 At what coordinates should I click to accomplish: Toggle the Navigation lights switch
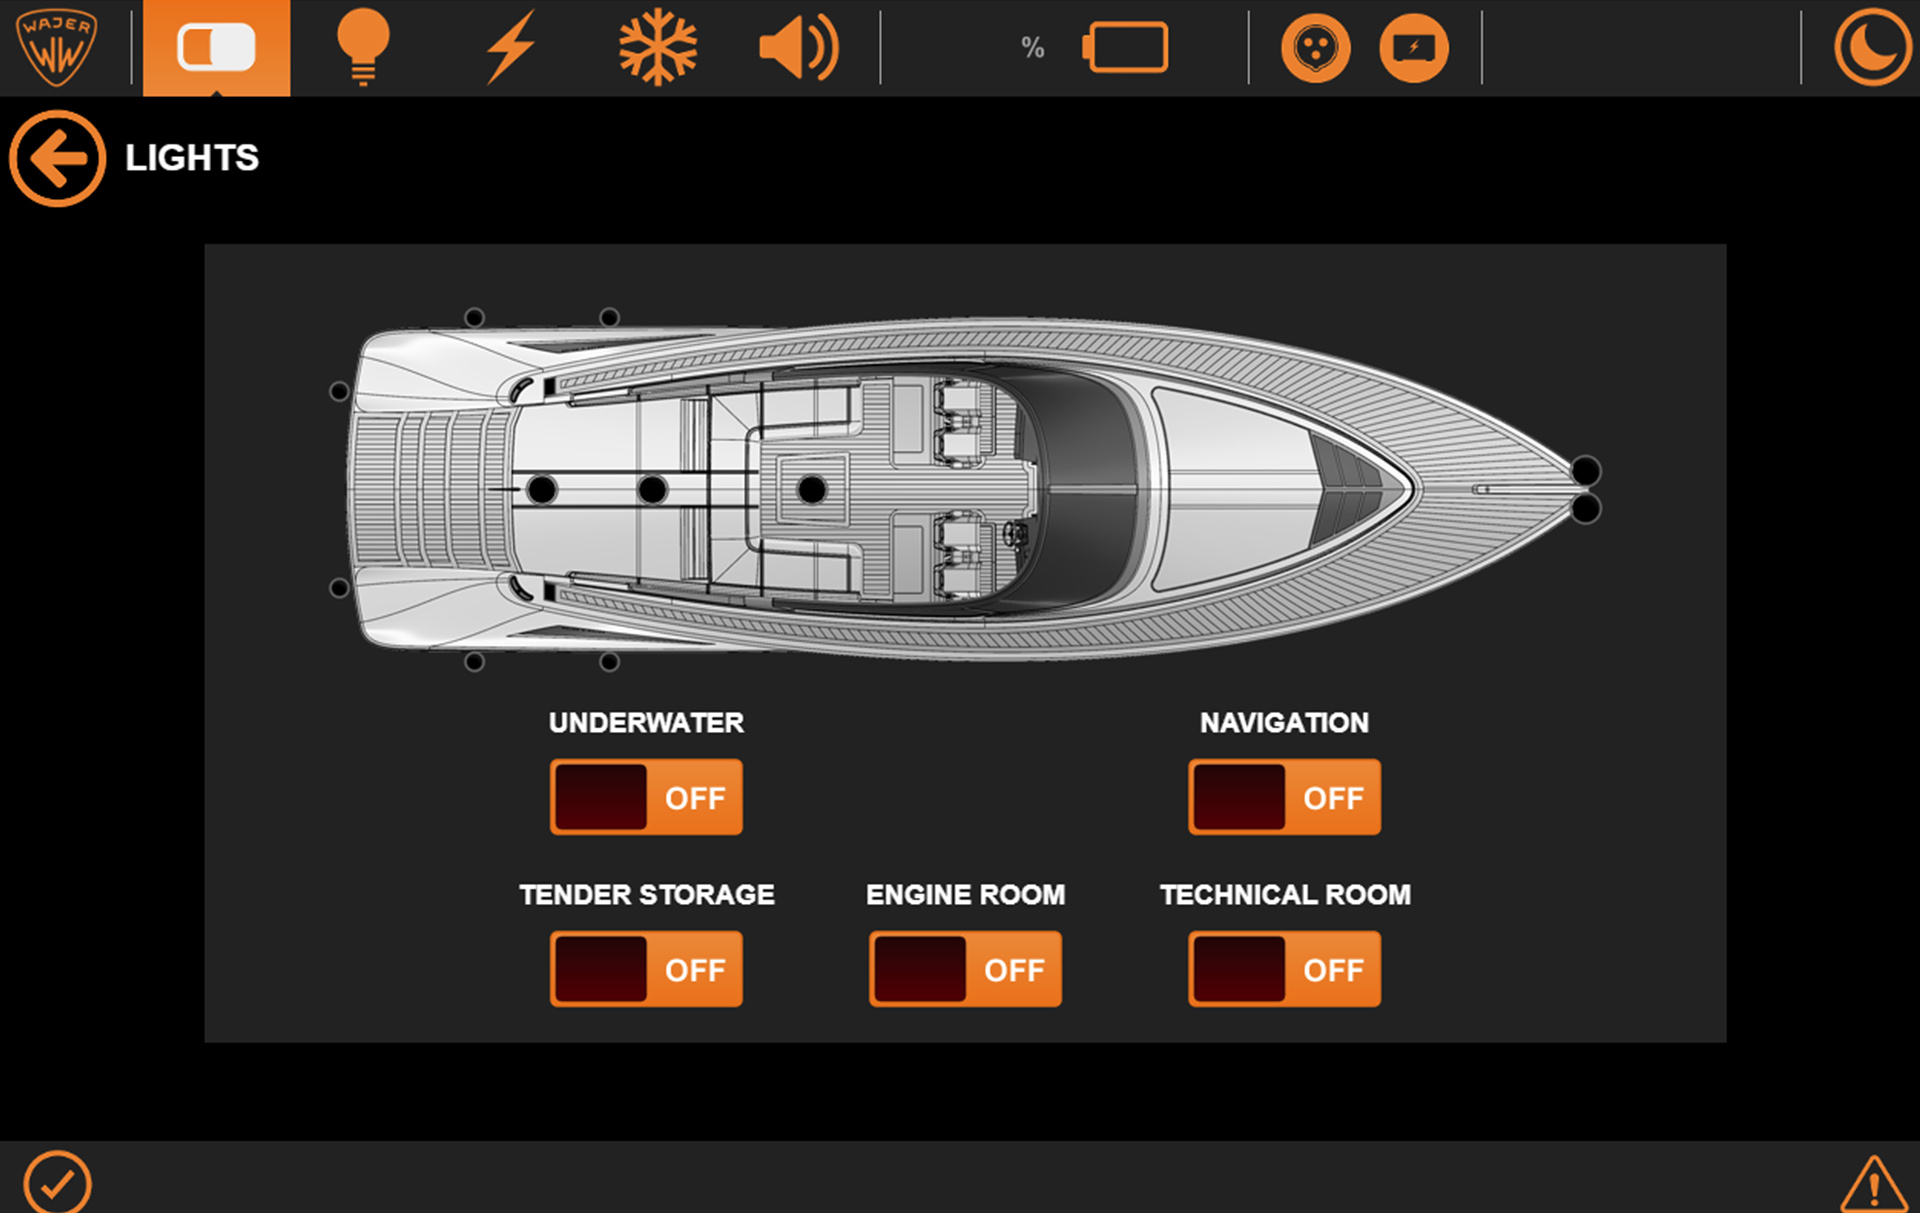point(1284,797)
